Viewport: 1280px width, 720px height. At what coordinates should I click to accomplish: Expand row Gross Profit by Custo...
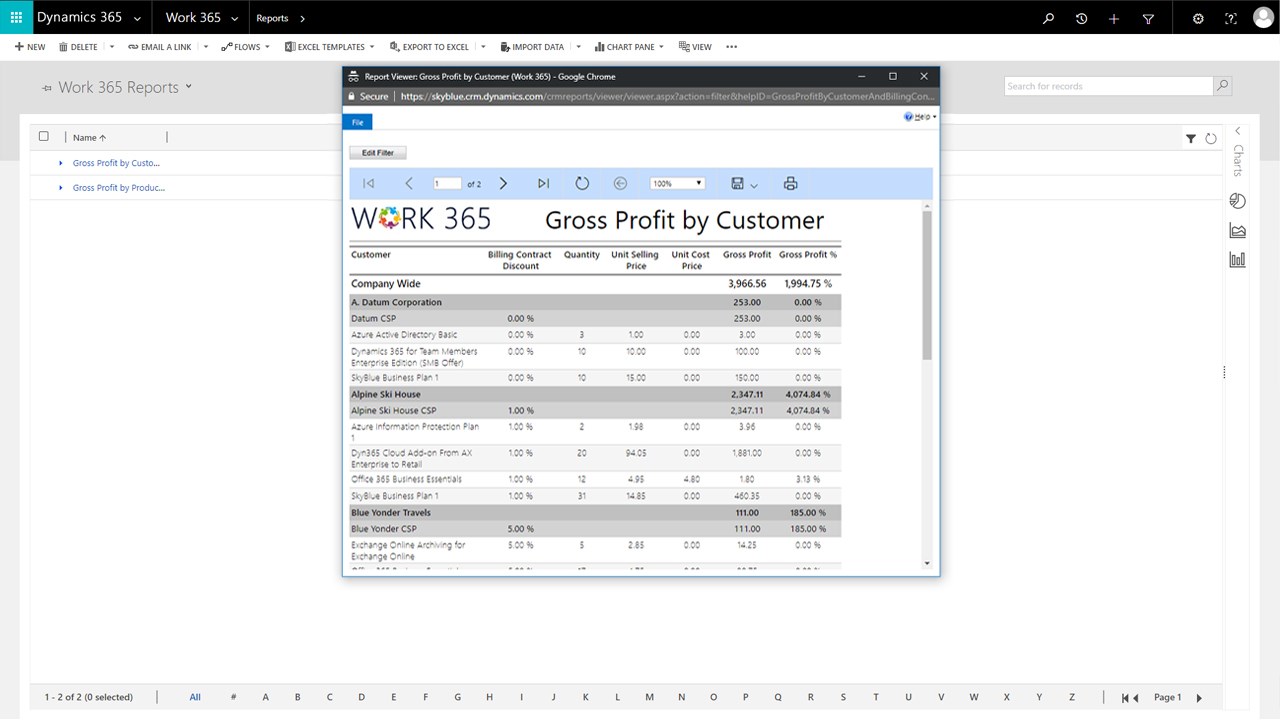(61, 163)
